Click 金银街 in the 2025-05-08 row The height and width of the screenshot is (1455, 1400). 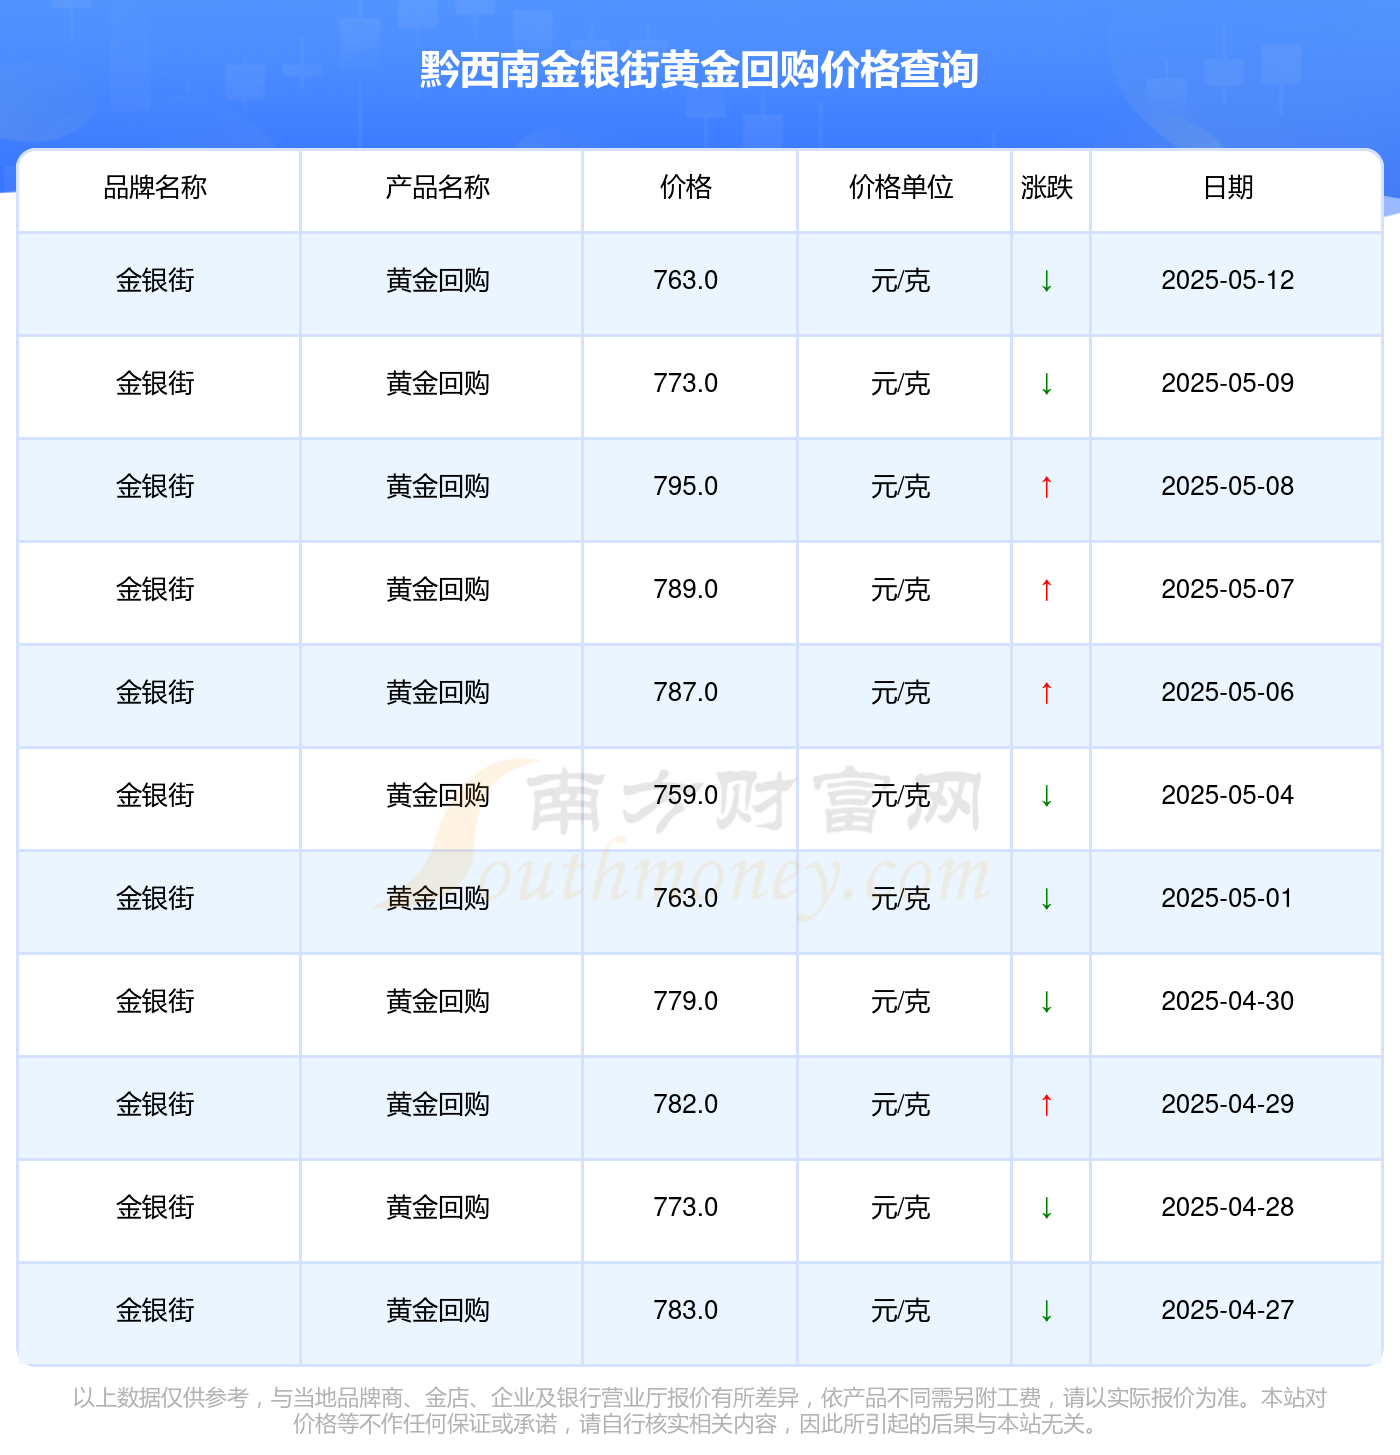(x=155, y=487)
